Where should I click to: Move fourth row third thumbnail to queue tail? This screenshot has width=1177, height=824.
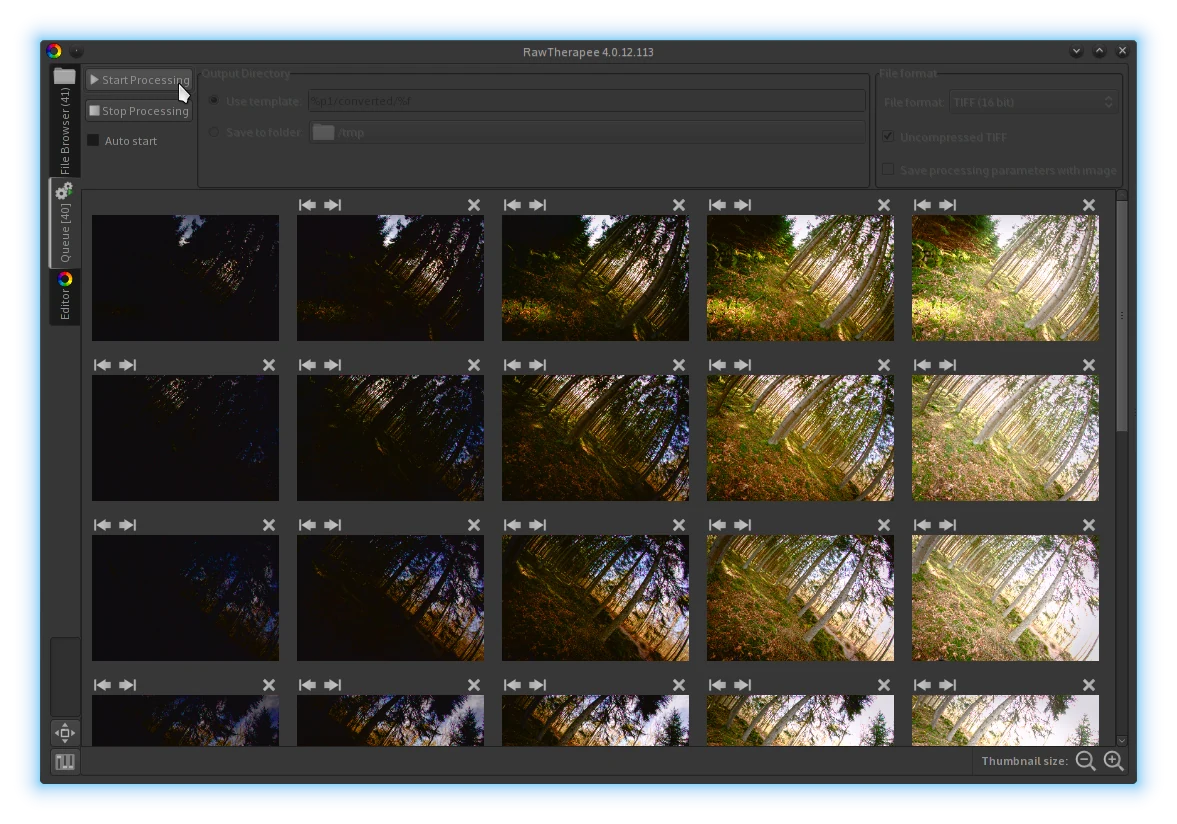537,684
